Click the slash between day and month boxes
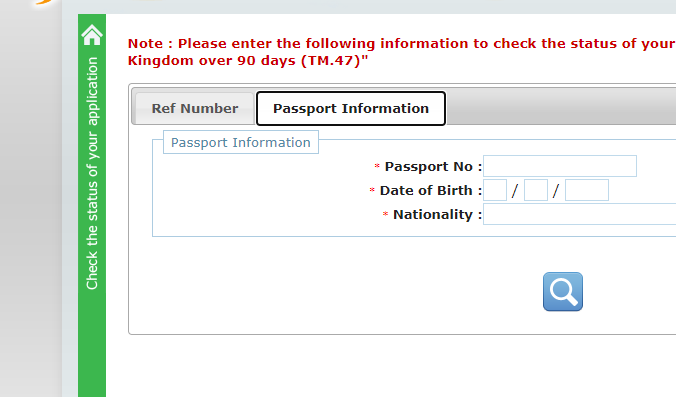The width and height of the screenshot is (676, 397). 515,191
